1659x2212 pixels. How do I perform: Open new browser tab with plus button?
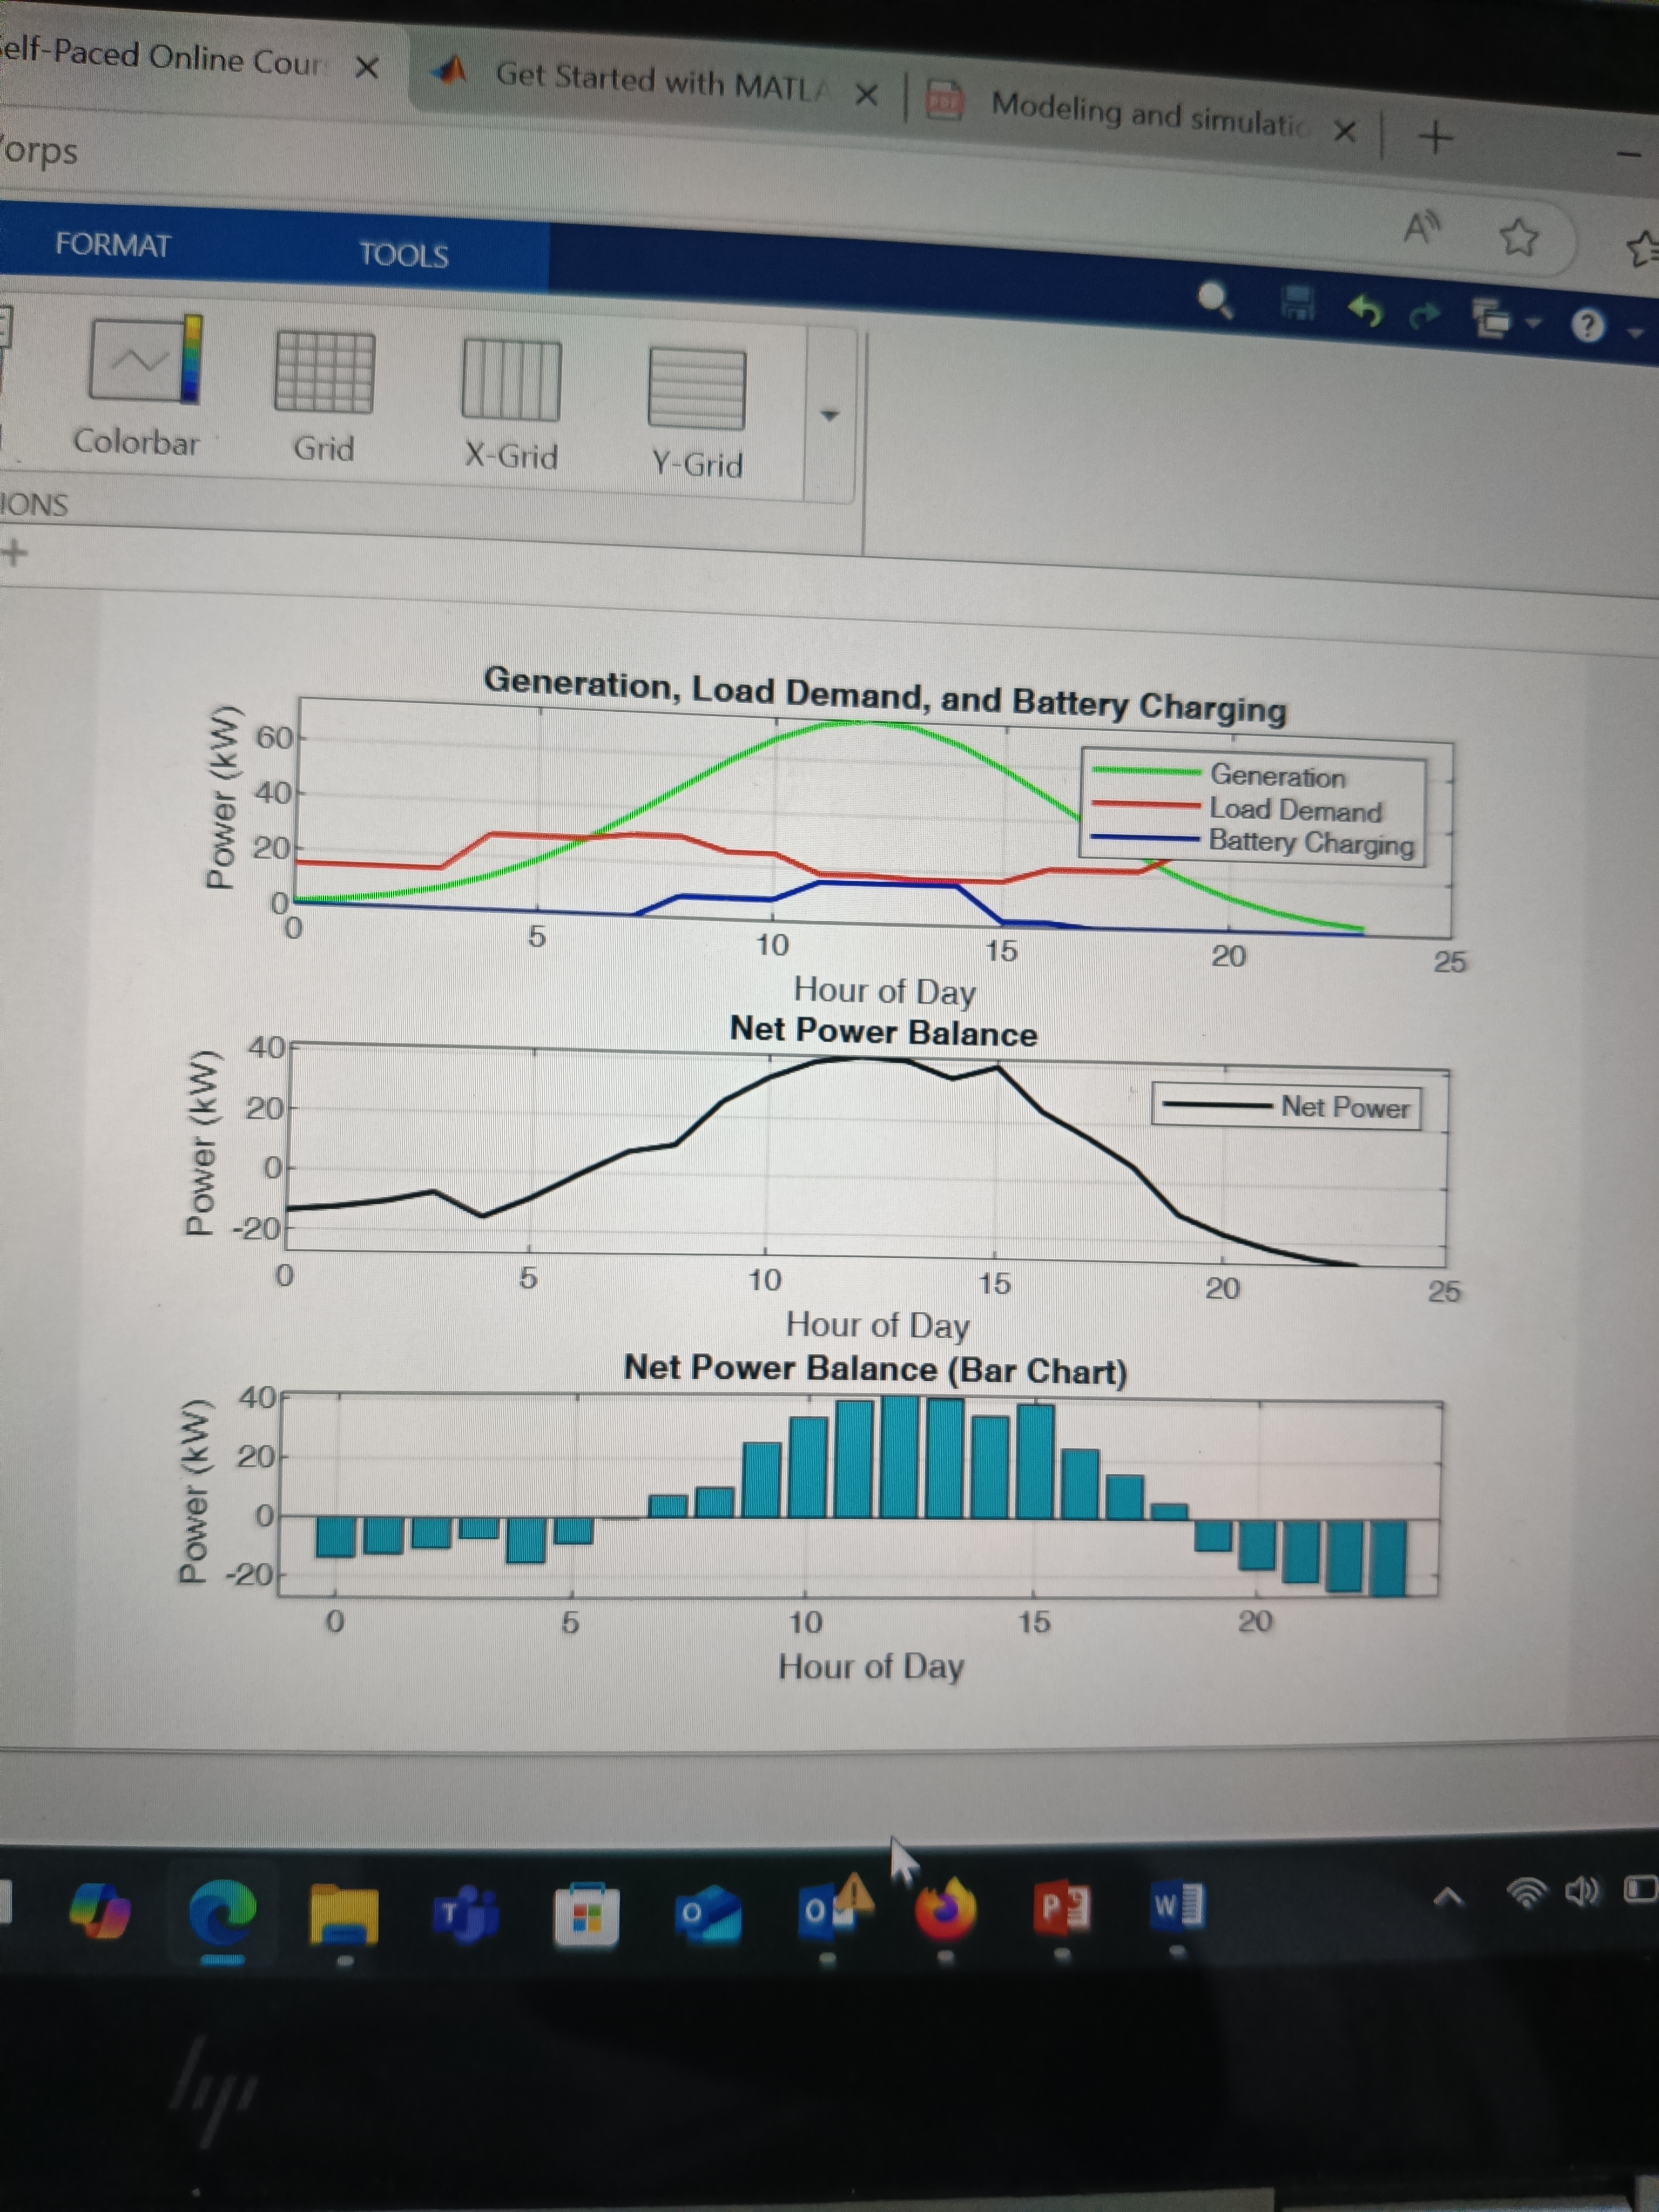[1435, 137]
